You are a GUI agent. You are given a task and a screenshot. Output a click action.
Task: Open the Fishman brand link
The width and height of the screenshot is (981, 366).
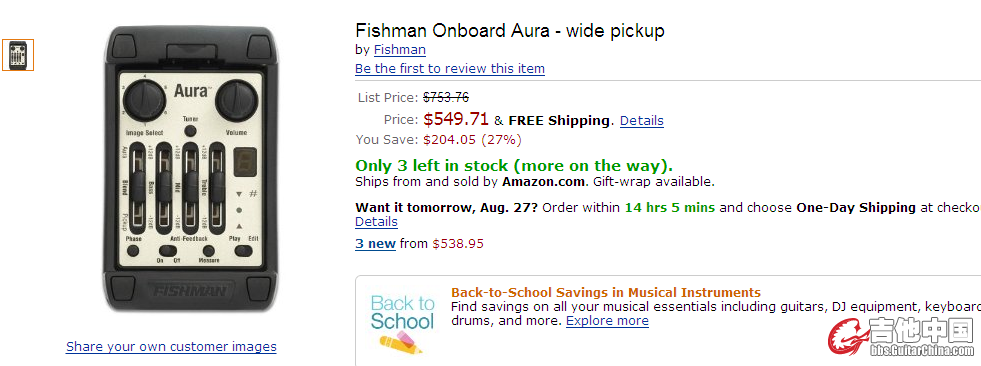click(x=400, y=49)
